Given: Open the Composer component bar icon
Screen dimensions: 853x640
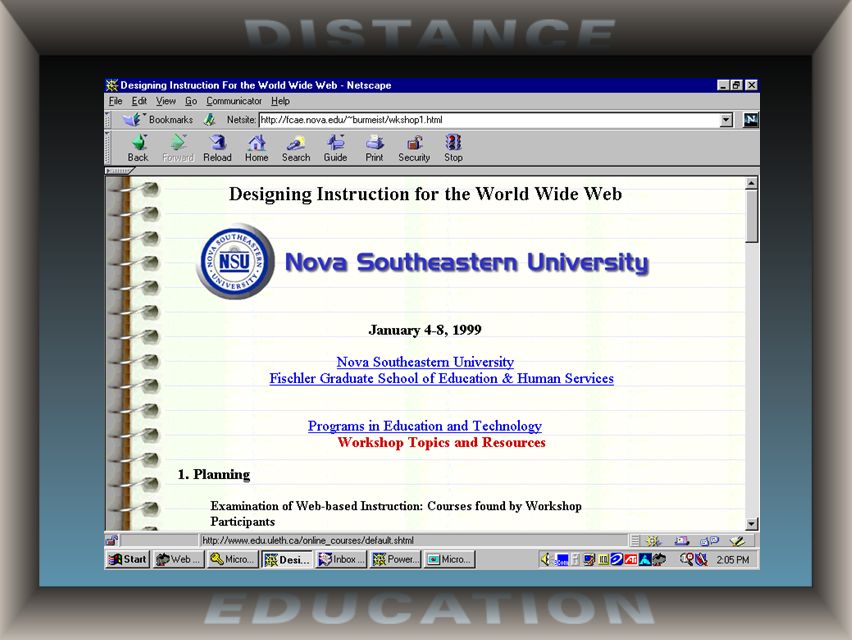Looking at the screenshot, I should (737, 540).
